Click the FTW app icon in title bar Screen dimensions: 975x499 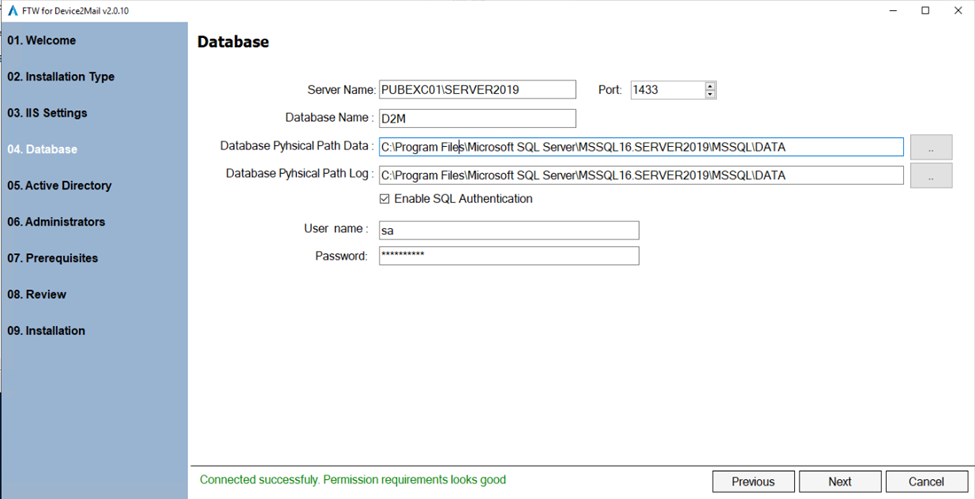coord(11,10)
